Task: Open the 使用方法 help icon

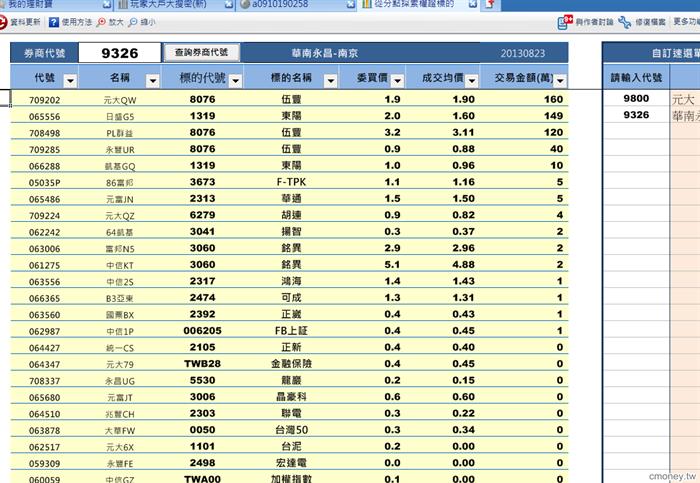Action: 54,22
